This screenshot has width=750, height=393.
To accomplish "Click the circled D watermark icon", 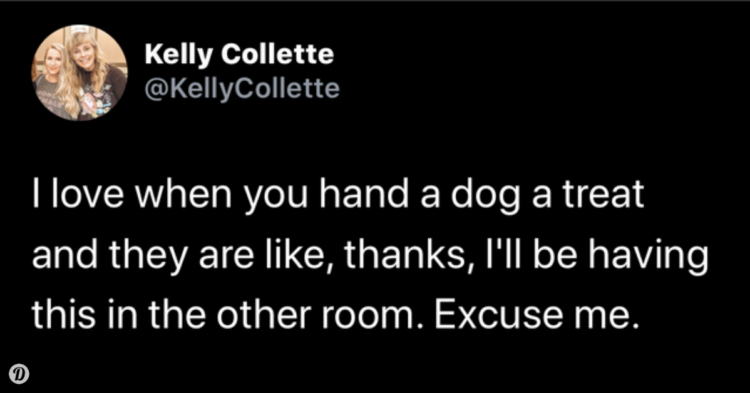I will click(19, 374).
